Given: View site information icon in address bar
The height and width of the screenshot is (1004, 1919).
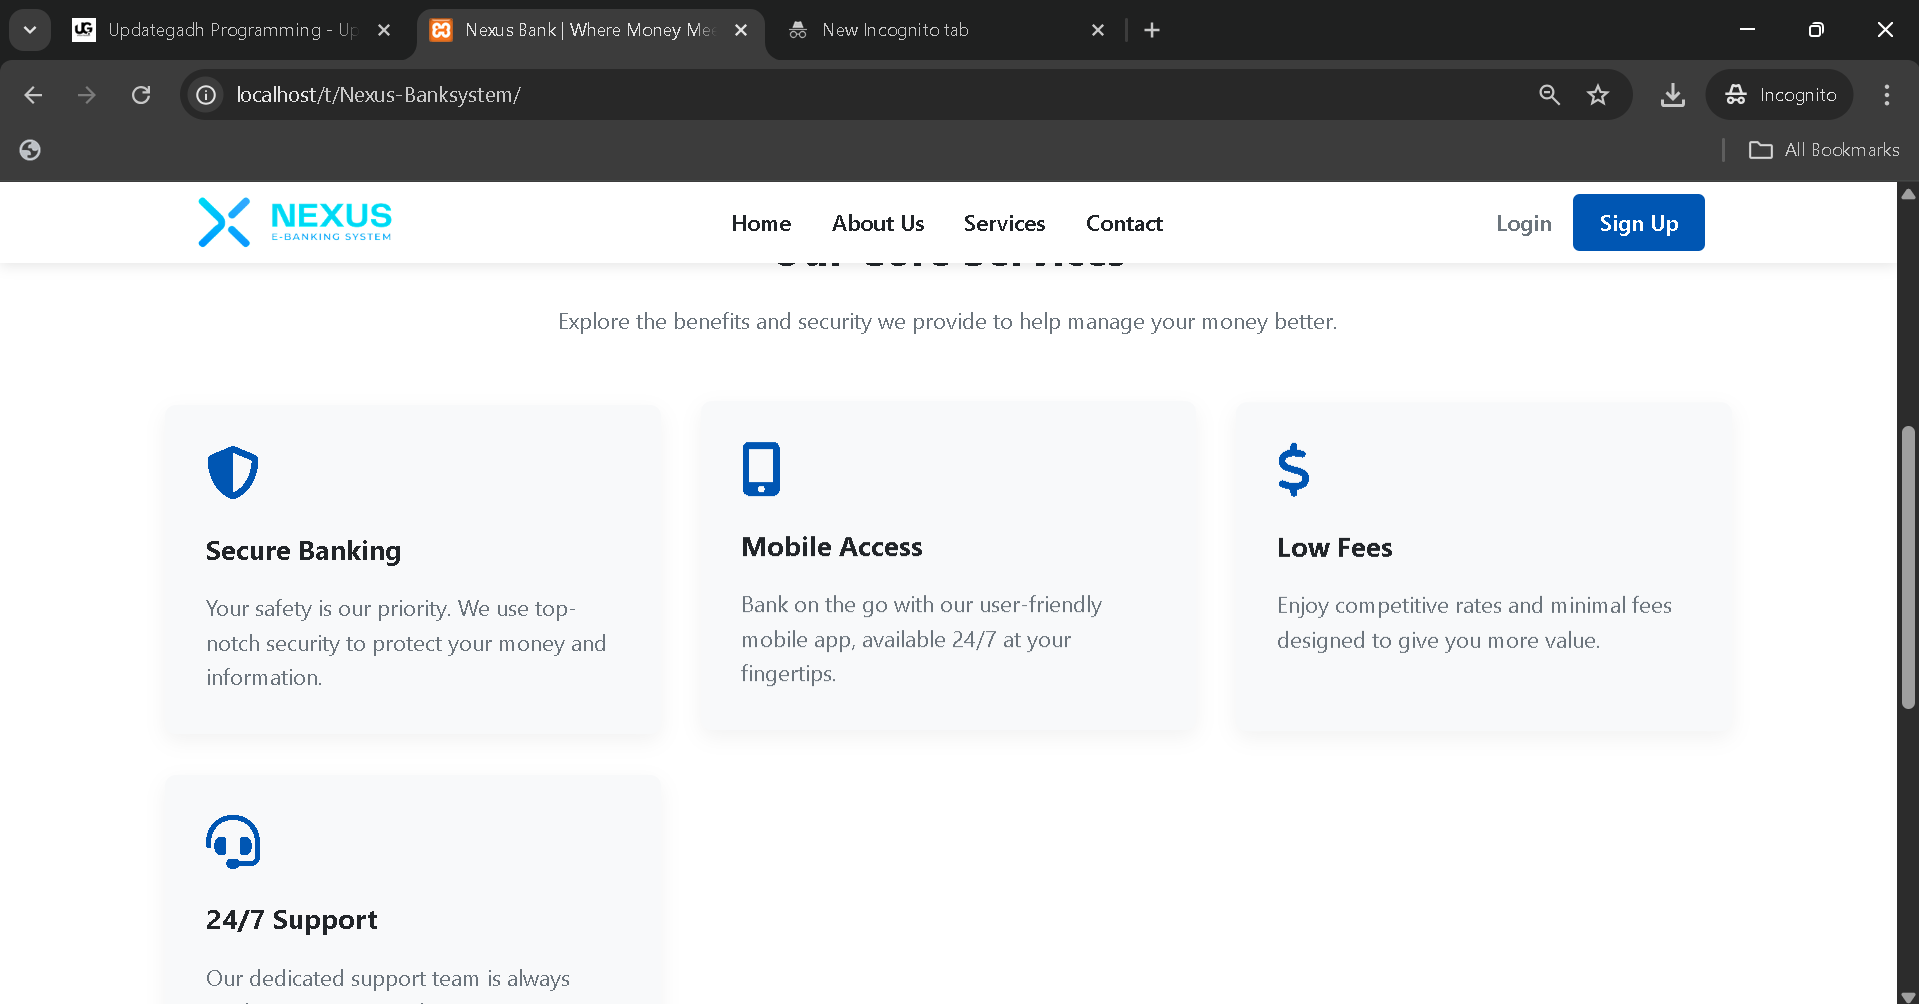Looking at the screenshot, I should coord(206,95).
